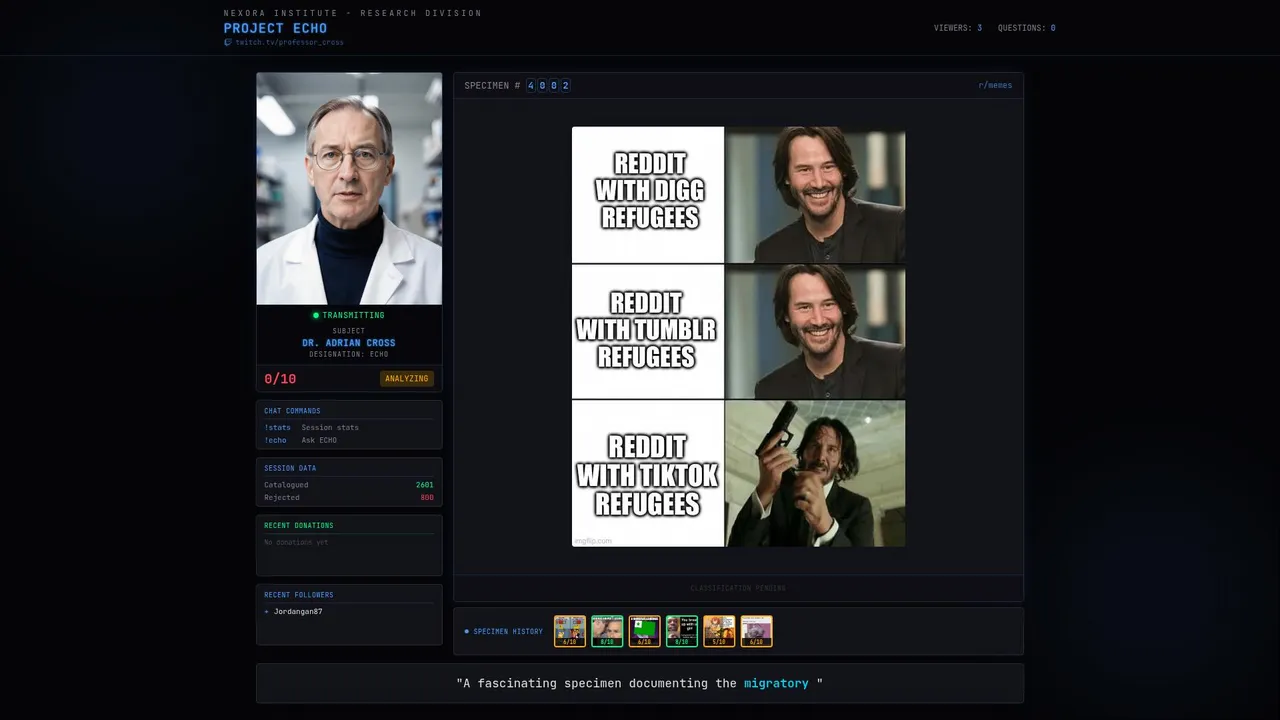Select the !echo chat command
This screenshot has height=720, width=1280.
pos(275,441)
